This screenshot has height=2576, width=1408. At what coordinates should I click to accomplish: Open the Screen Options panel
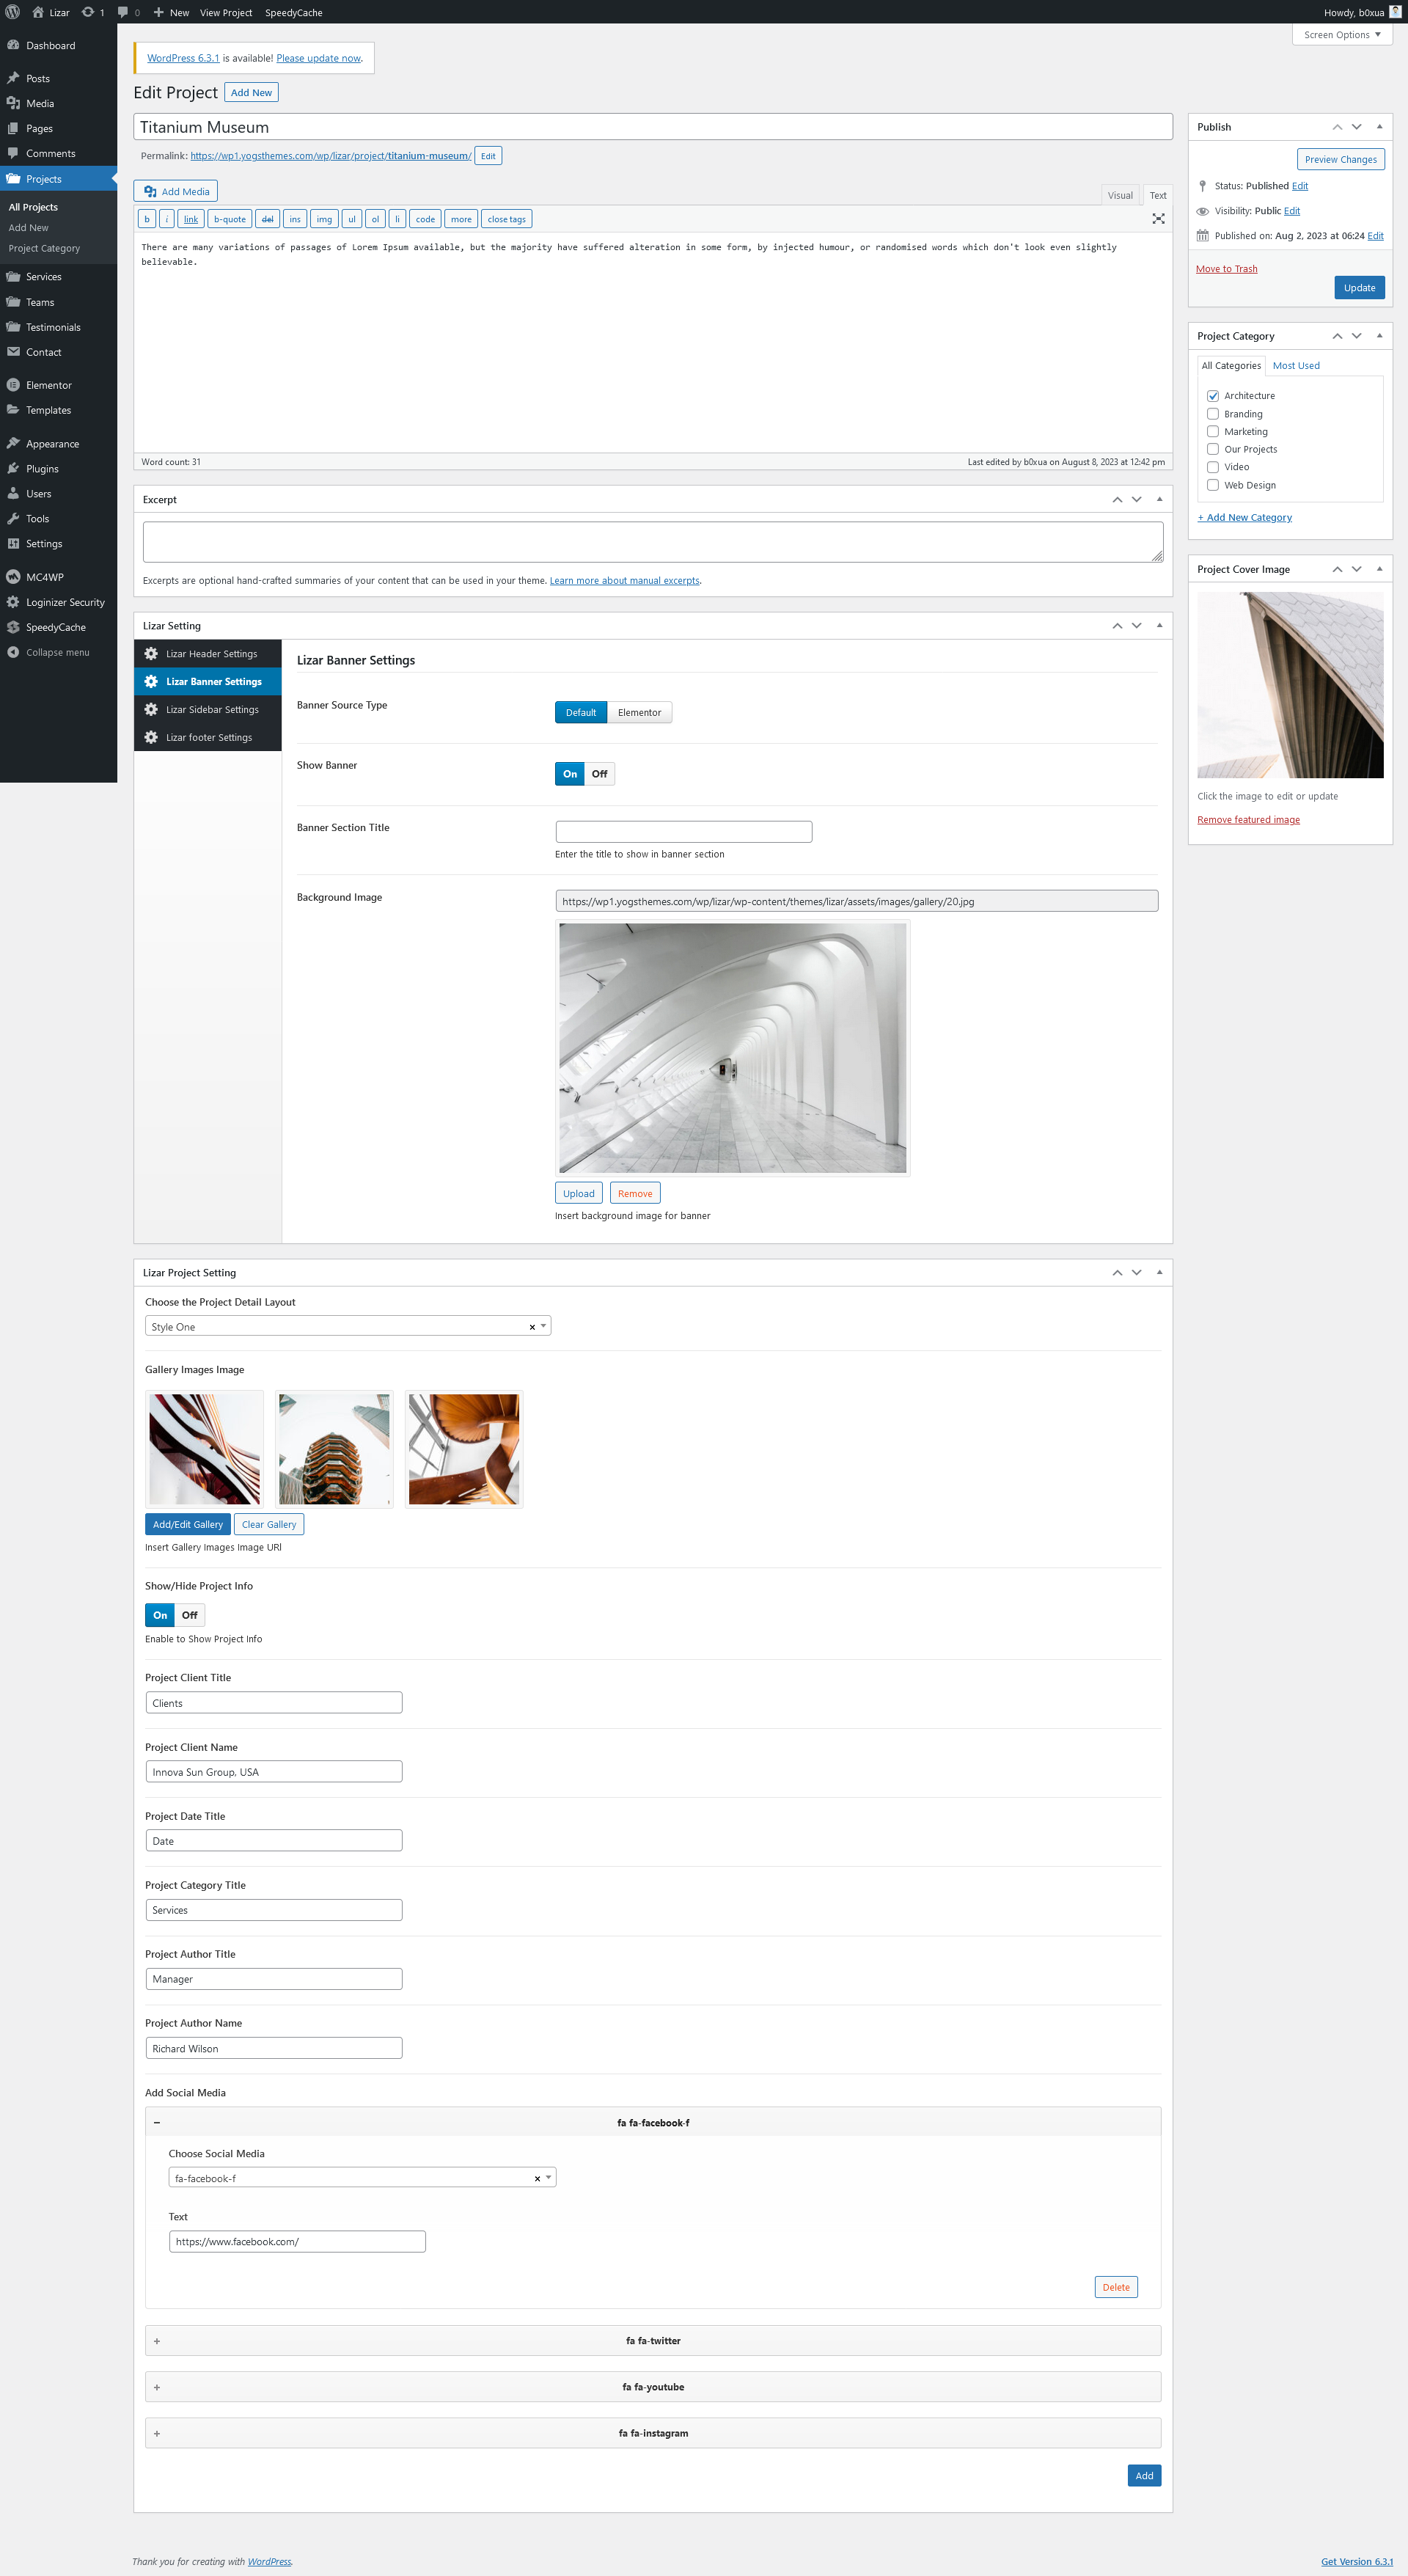click(x=1341, y=35)
